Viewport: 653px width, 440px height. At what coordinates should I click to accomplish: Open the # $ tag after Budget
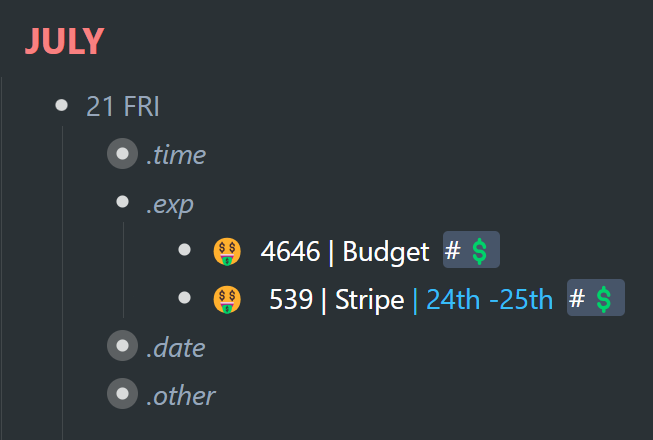click(471, 250)
